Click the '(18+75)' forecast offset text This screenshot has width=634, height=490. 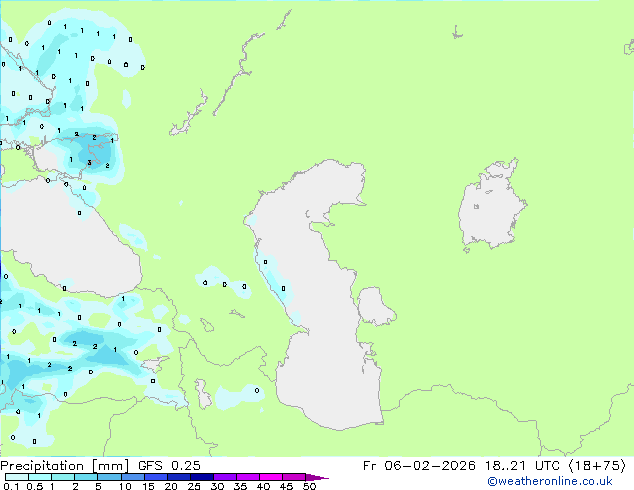(597, 466)
